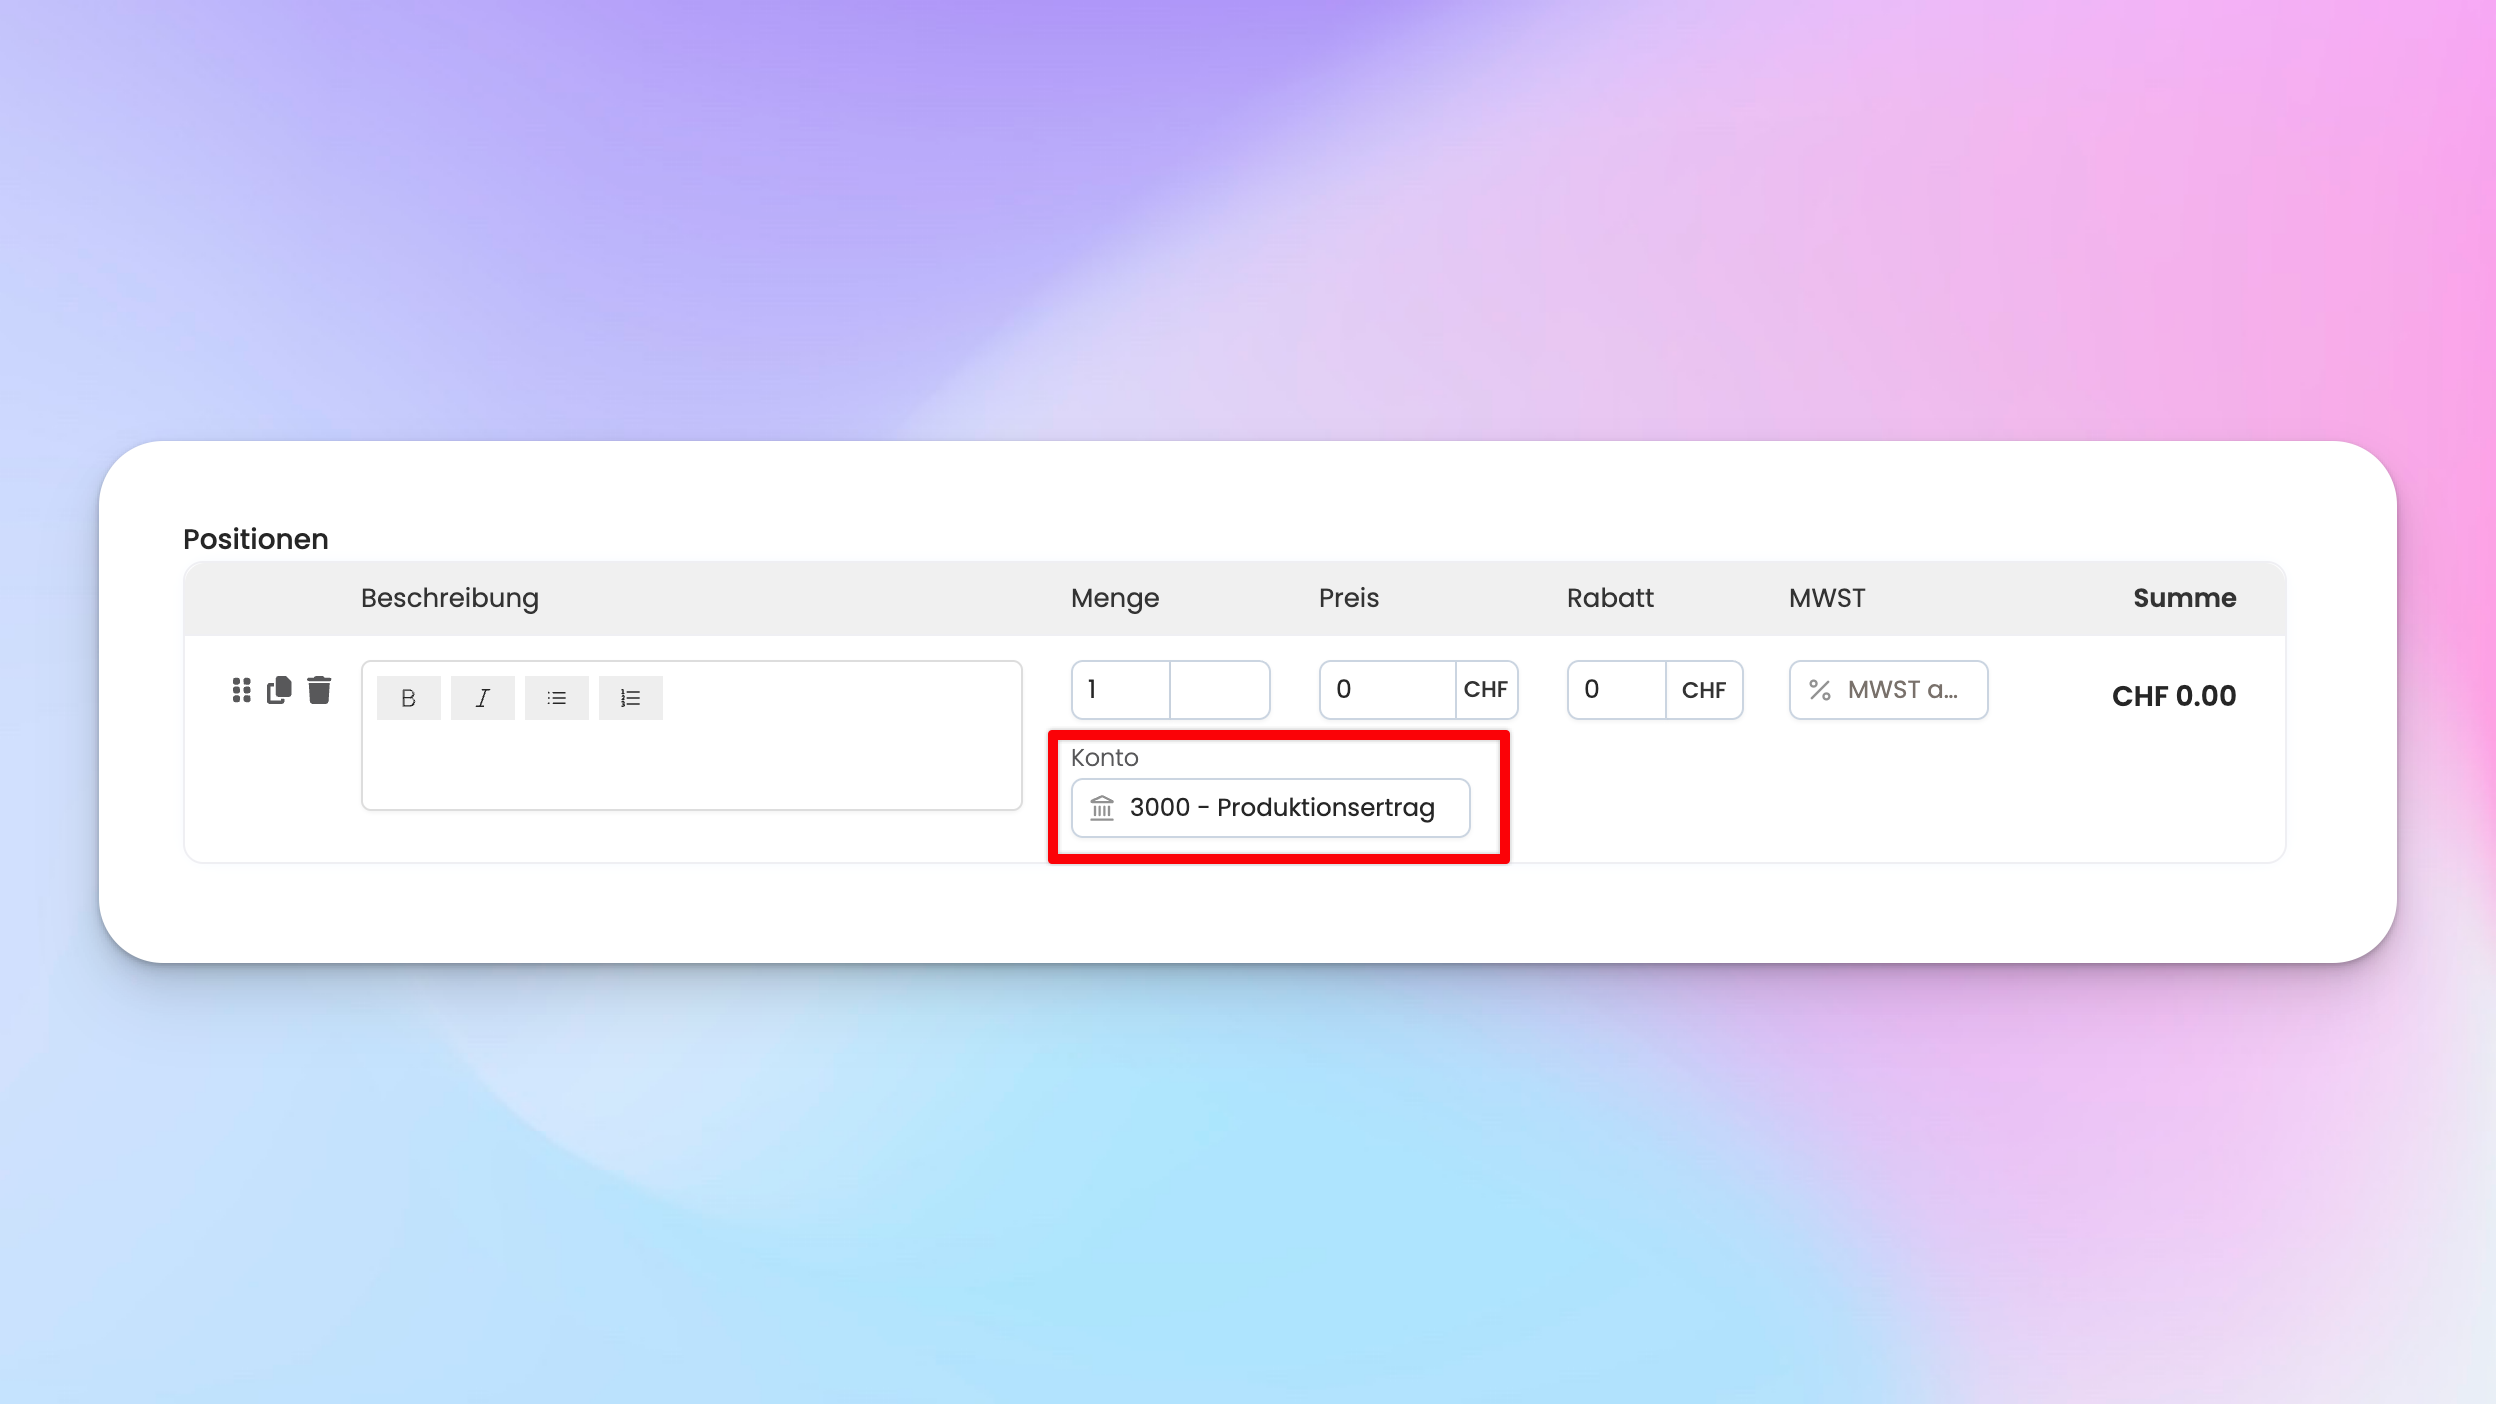
Task: Click the drag handle for the position row
Action: click(241, 690)
